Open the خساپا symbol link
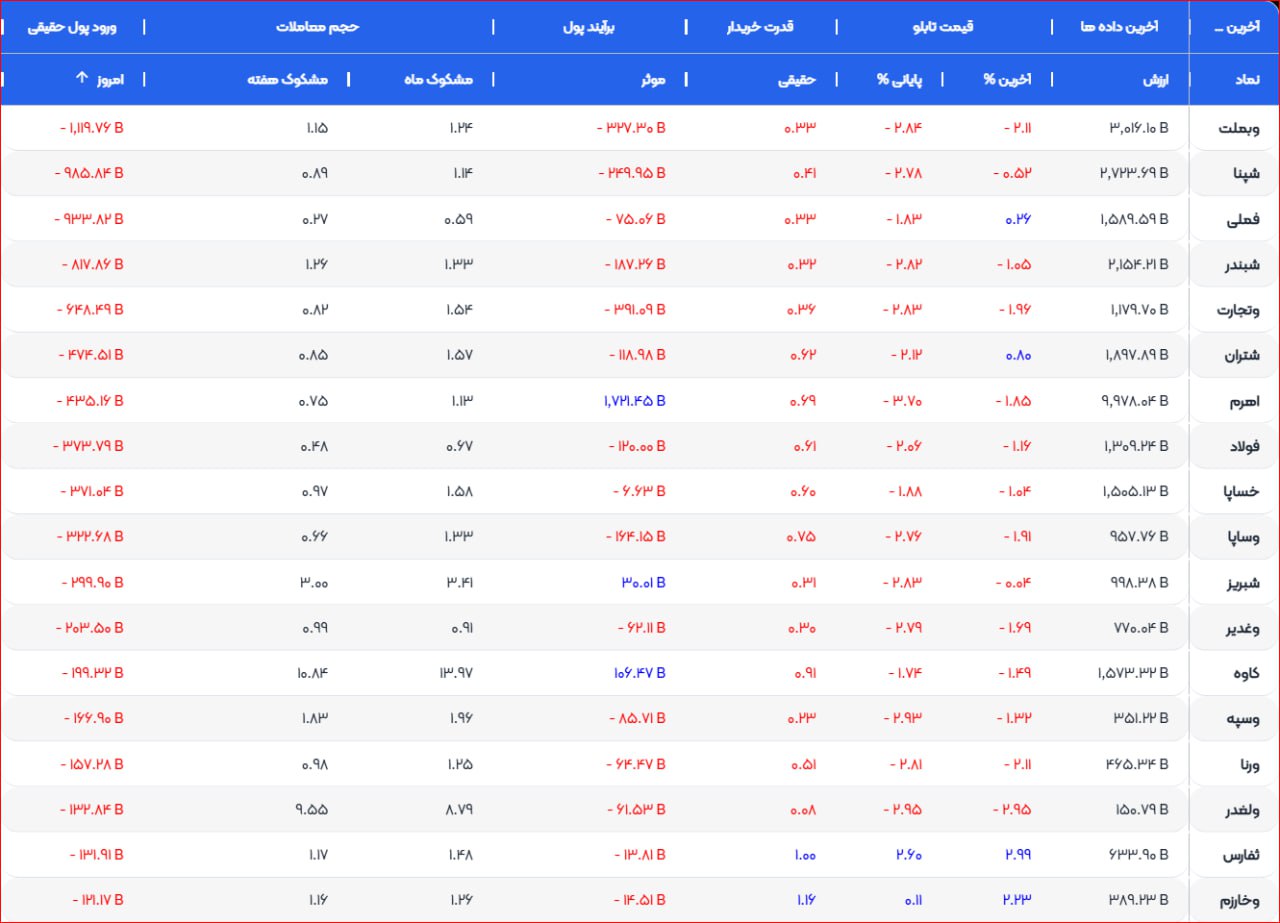This screenshot has height=923, width=1280. click(x=1239, y=492)
